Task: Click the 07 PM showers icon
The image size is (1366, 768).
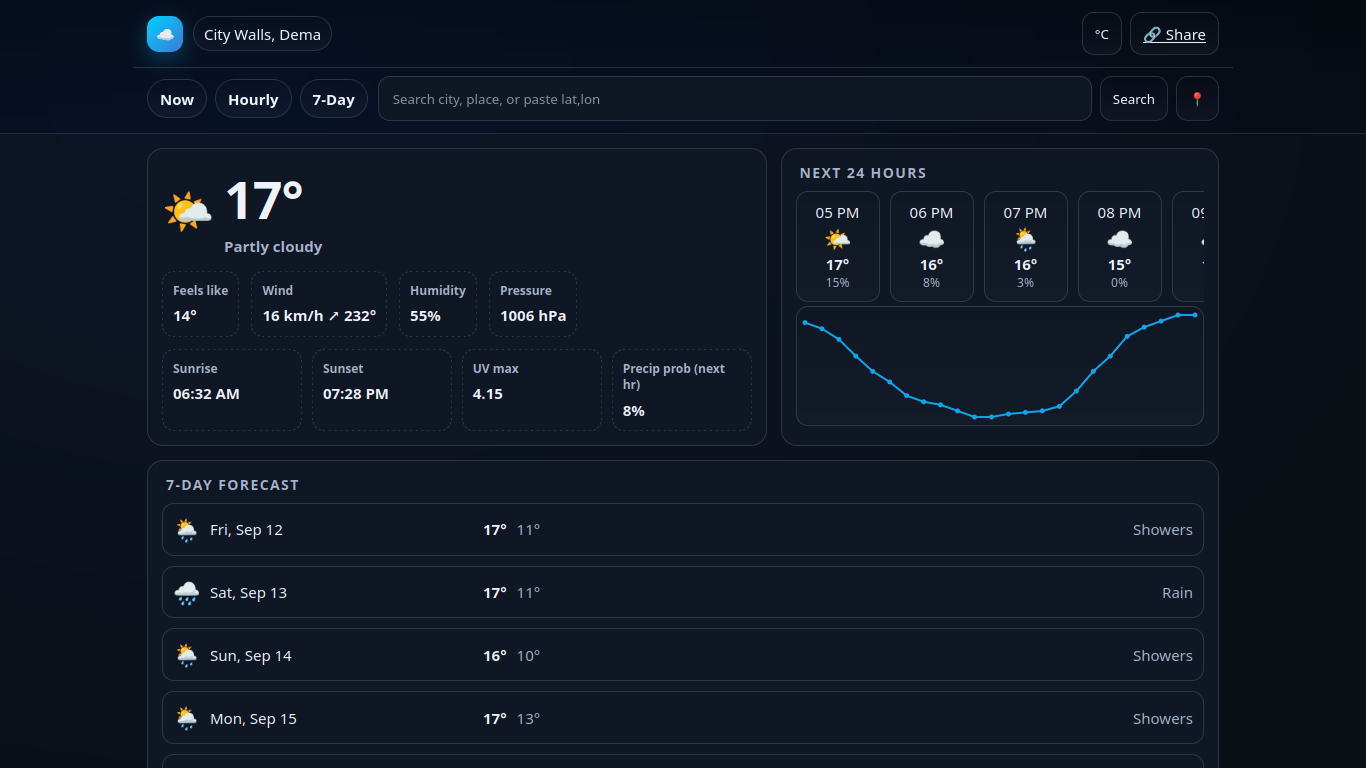Action: (x=1025, y=239)
